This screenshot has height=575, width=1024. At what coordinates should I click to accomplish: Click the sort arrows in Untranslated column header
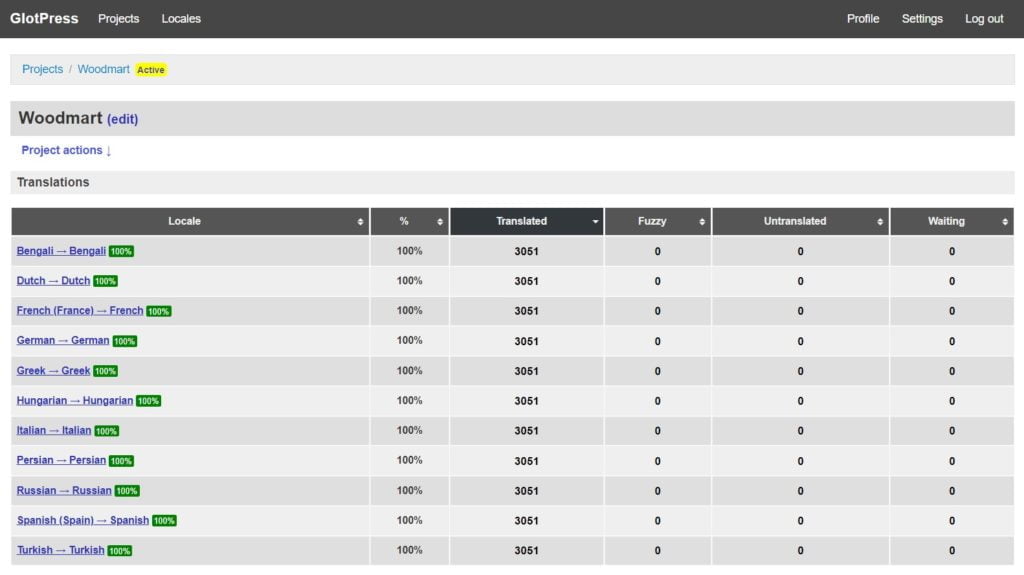pos(880,222)
